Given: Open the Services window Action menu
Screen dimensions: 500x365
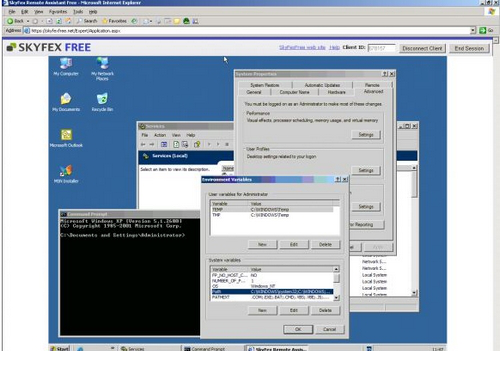Looking at the screenshot, I should coord(160,135).
